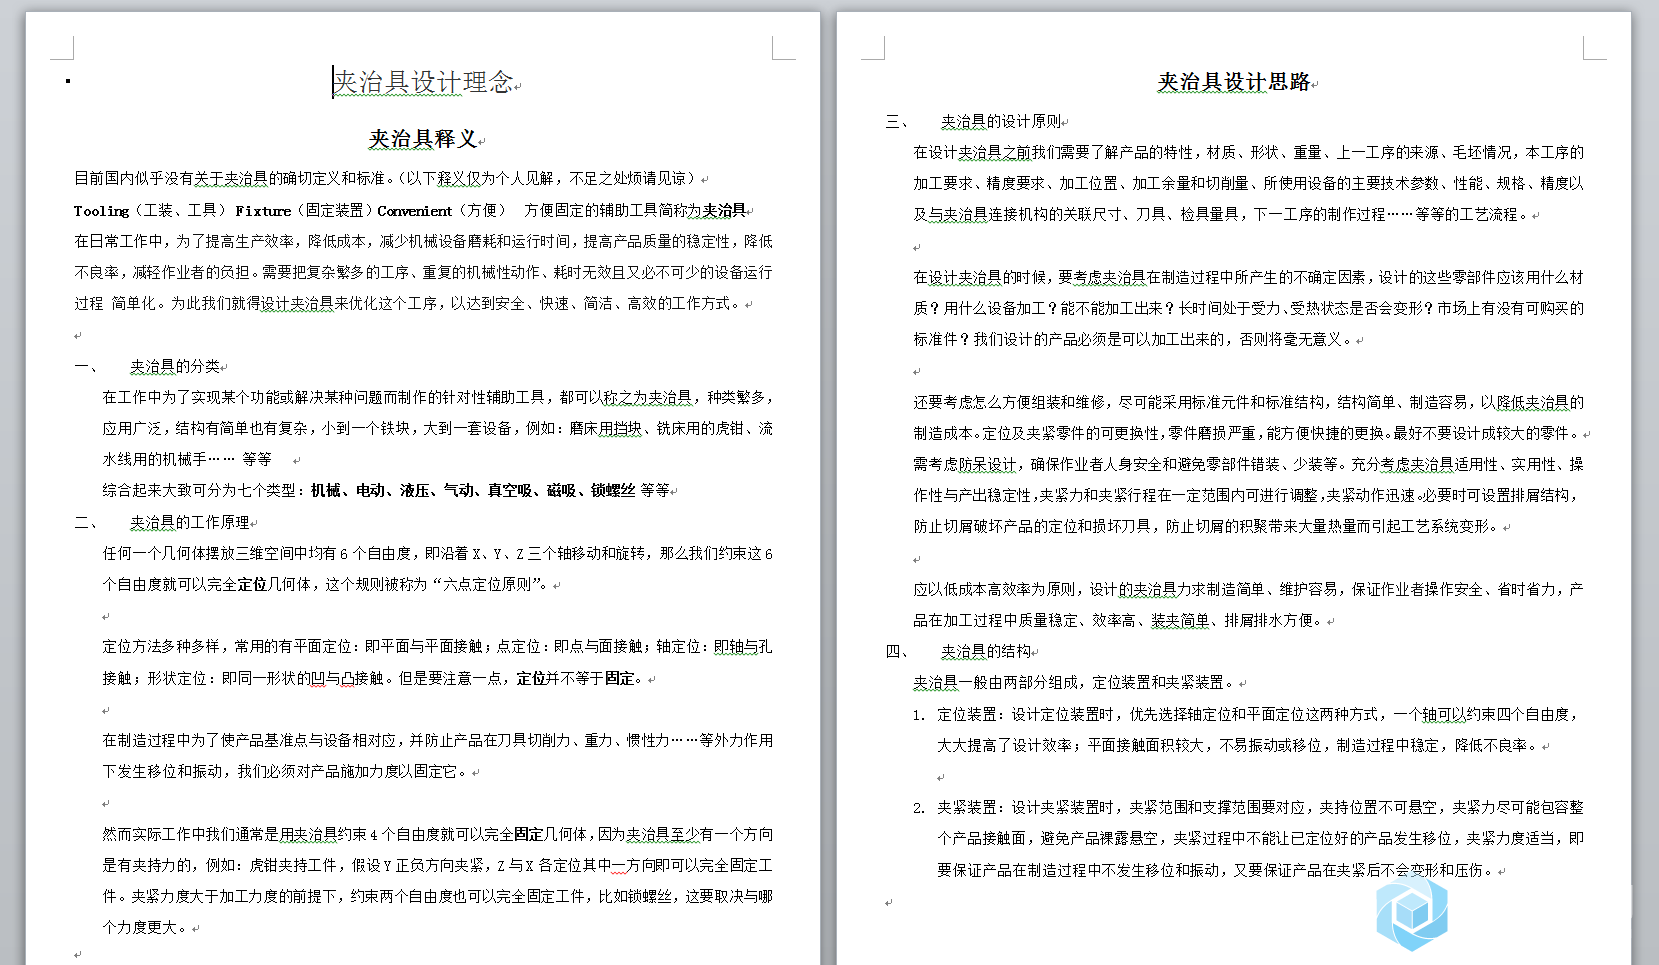1659x965 pixels.
Task: Click section heading "三、夹治具的设计原则"
Action: [x=975, y=121]
